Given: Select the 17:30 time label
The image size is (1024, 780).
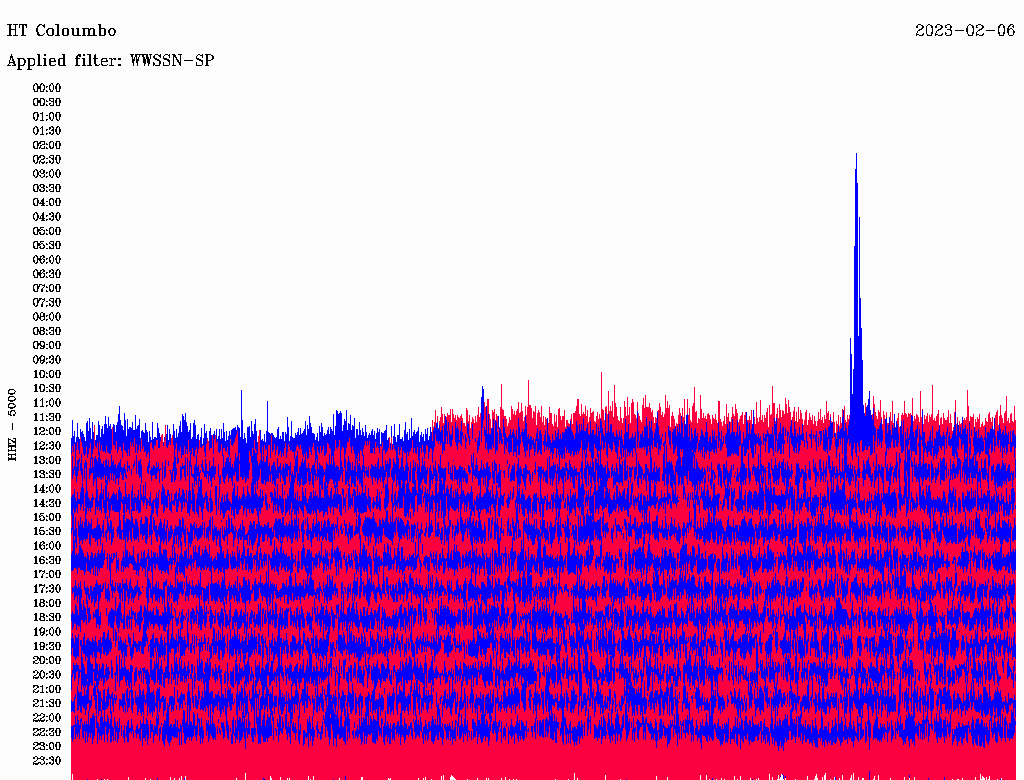Looking at the screenshot, I should (x=47, y=589).
